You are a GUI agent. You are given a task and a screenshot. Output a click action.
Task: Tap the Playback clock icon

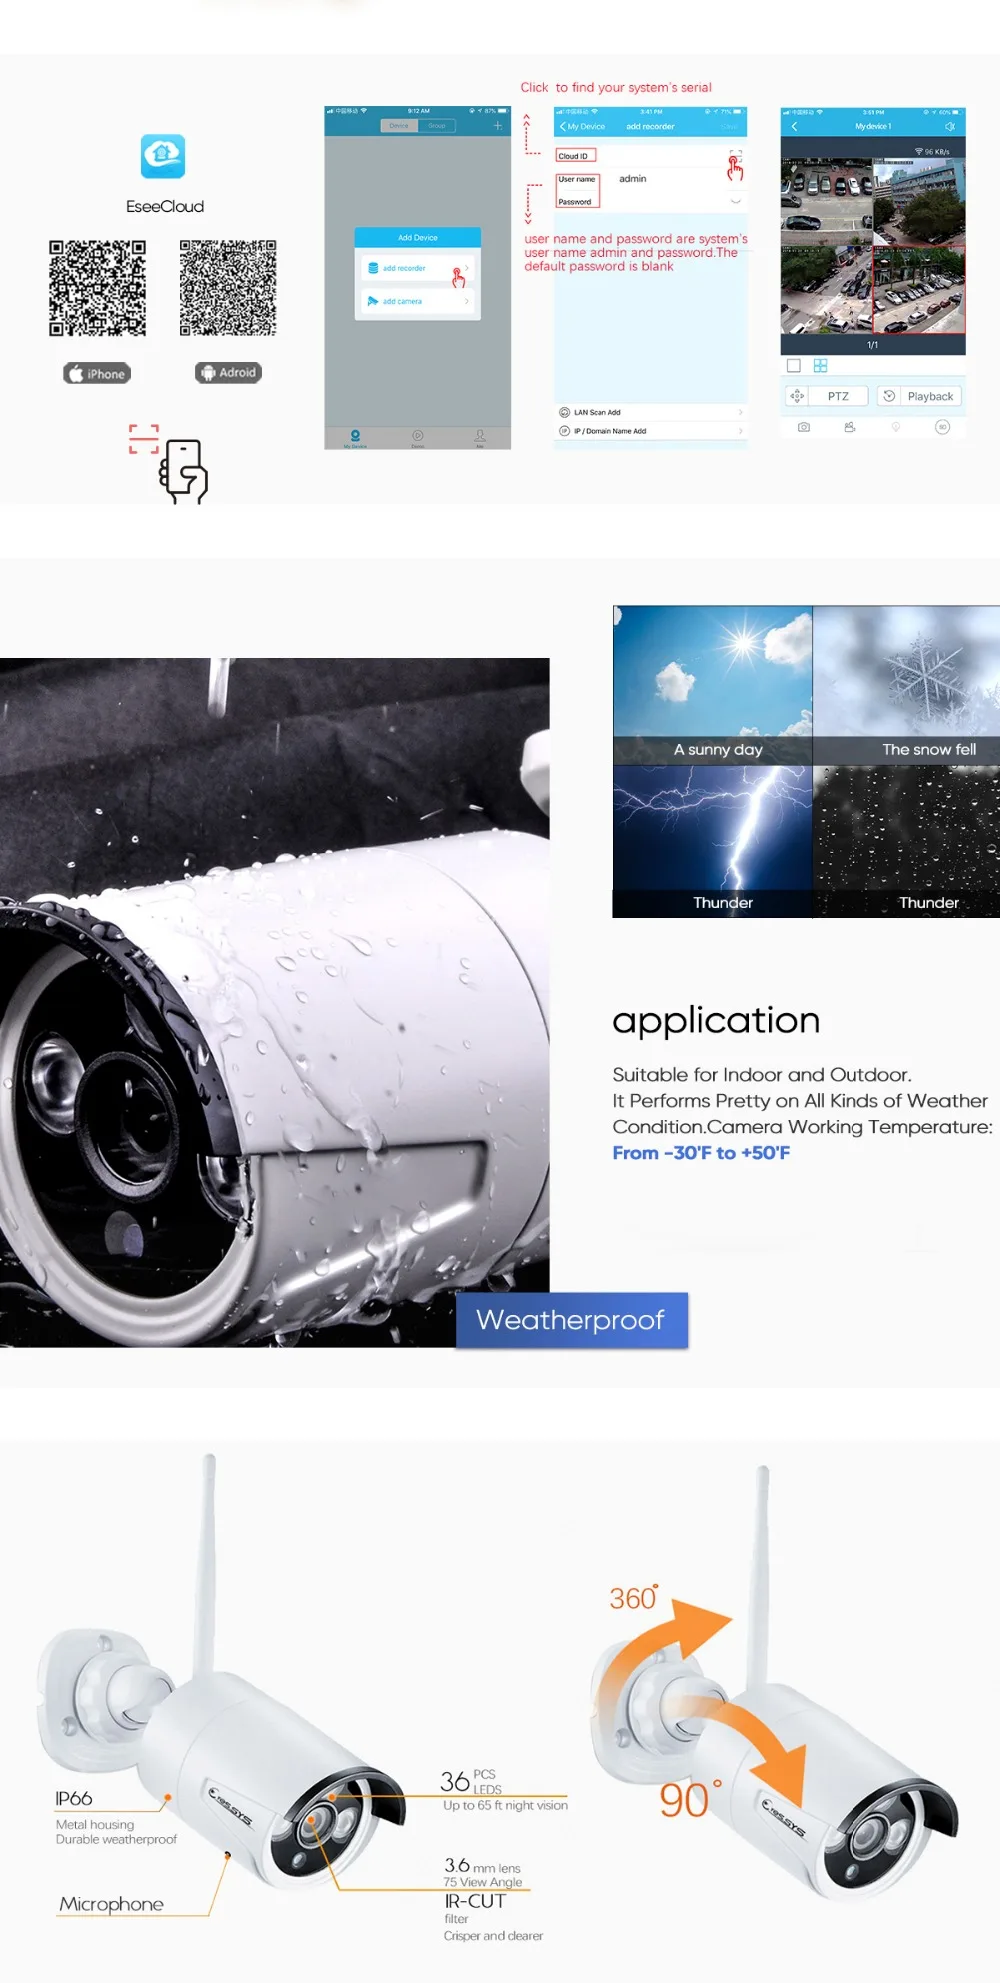click(x=889, y=396)
